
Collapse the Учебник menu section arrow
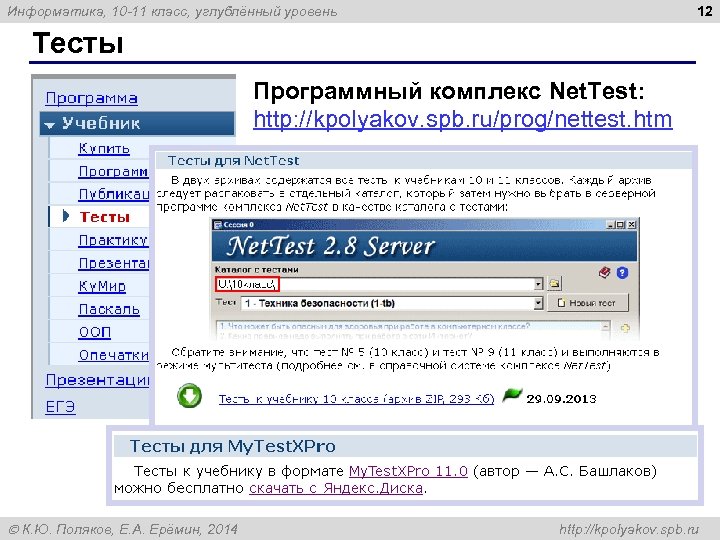[50, 124]
